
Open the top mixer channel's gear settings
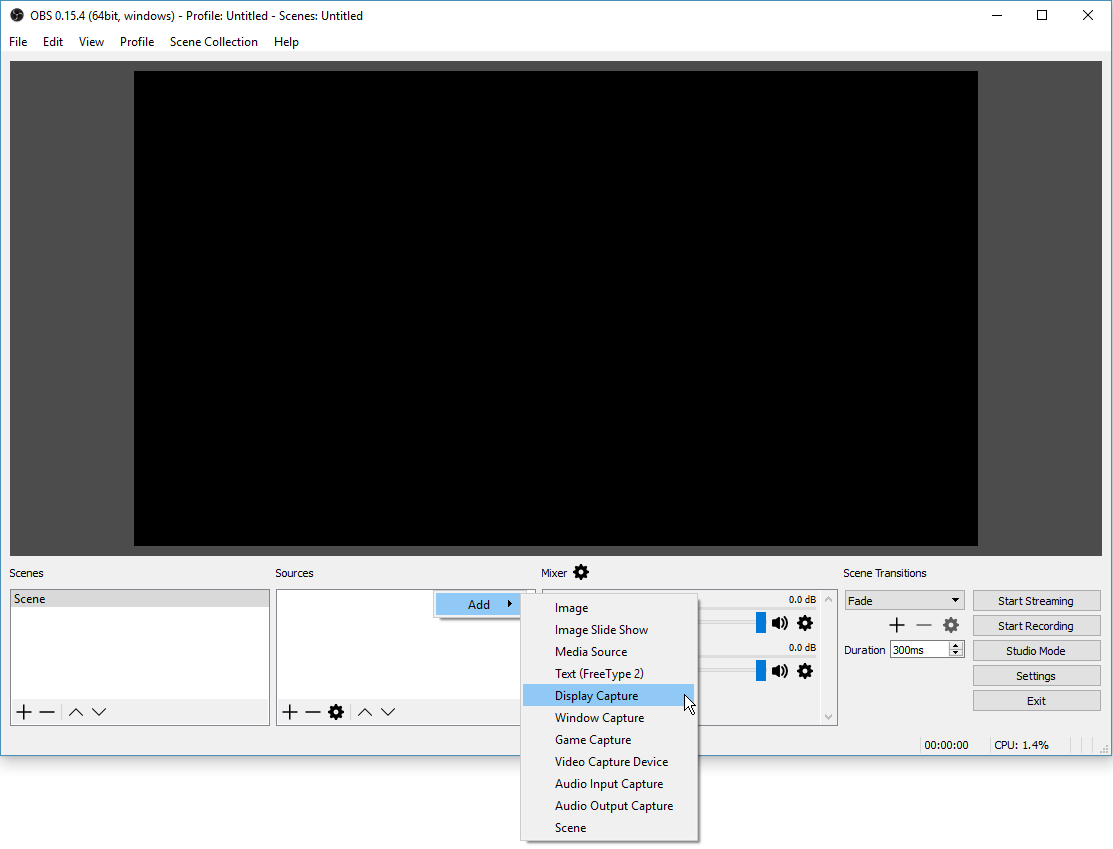point(805,623)
